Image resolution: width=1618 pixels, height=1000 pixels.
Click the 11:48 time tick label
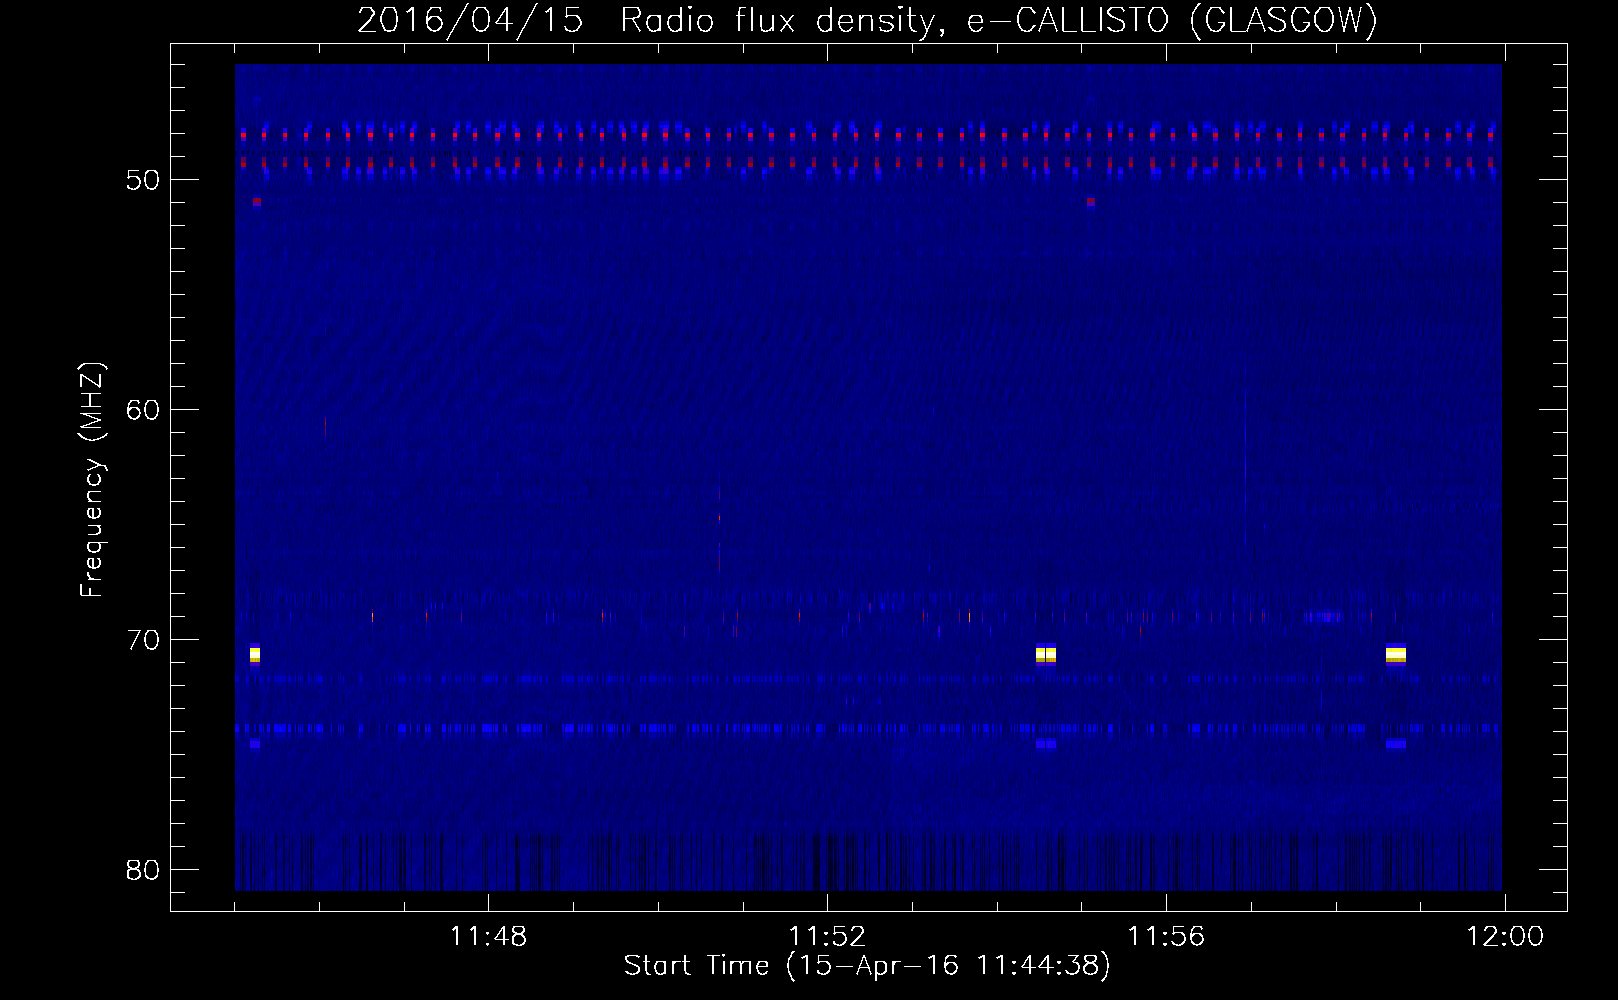[488, 937]
